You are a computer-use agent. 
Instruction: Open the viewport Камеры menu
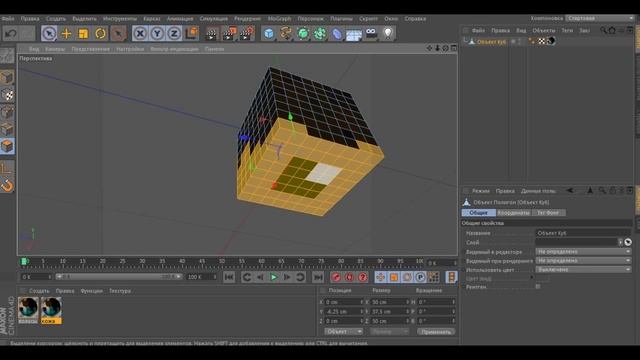(x=55, y=49)
